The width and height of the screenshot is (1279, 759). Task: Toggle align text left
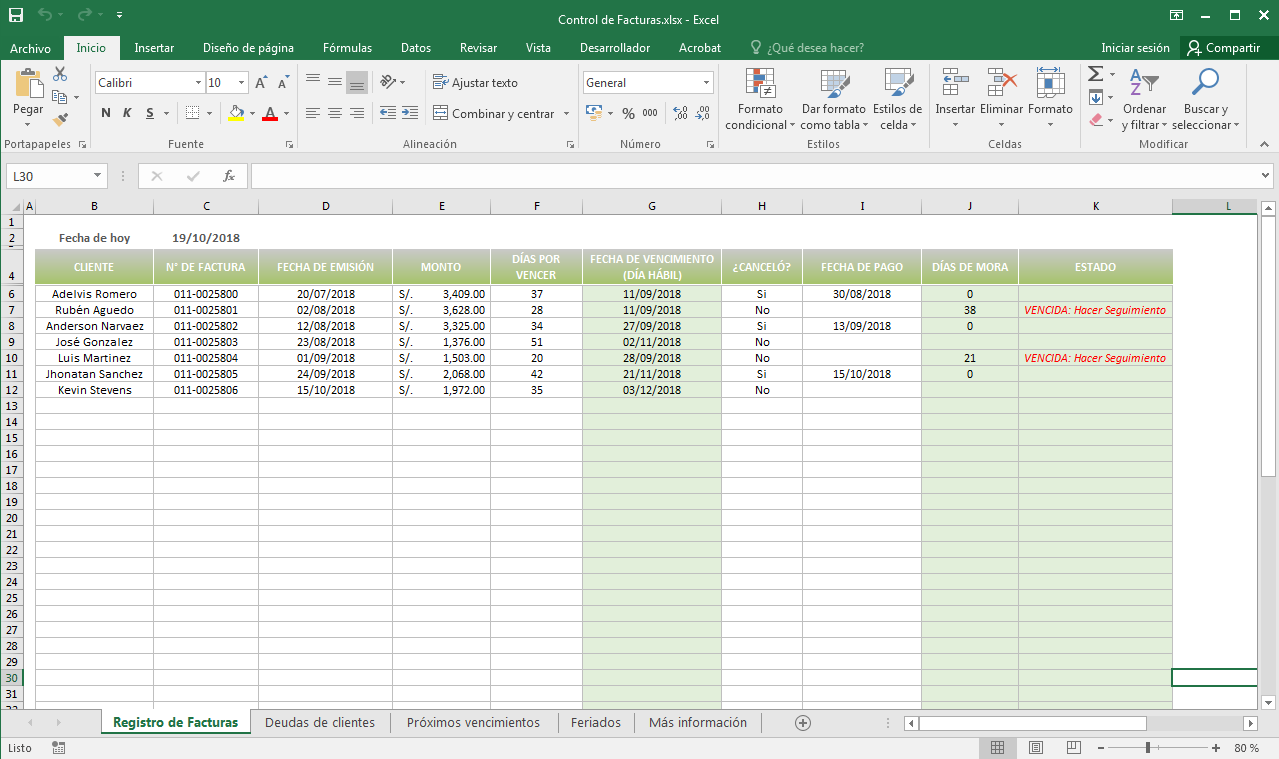tap(313, 113)
